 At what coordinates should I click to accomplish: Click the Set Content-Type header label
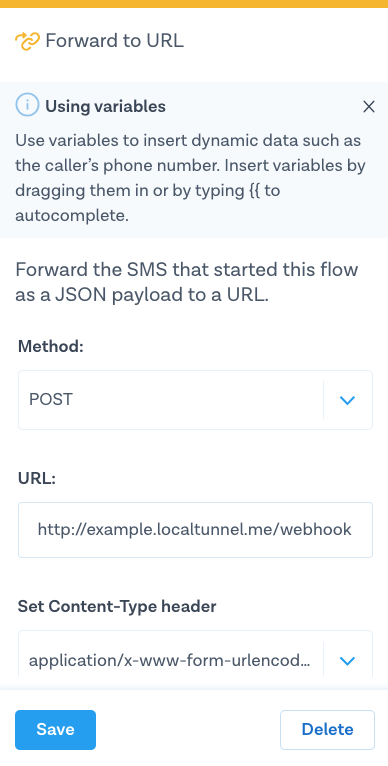[x=117, y=606]
